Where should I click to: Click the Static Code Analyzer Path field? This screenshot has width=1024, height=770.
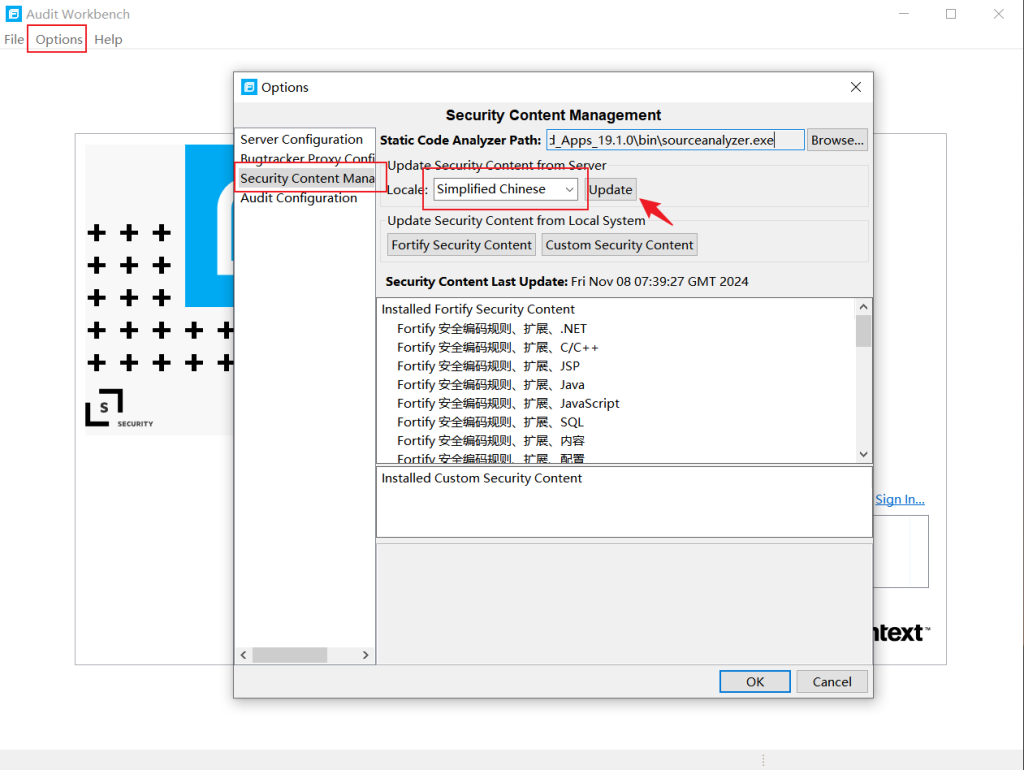tap(675, 140)
